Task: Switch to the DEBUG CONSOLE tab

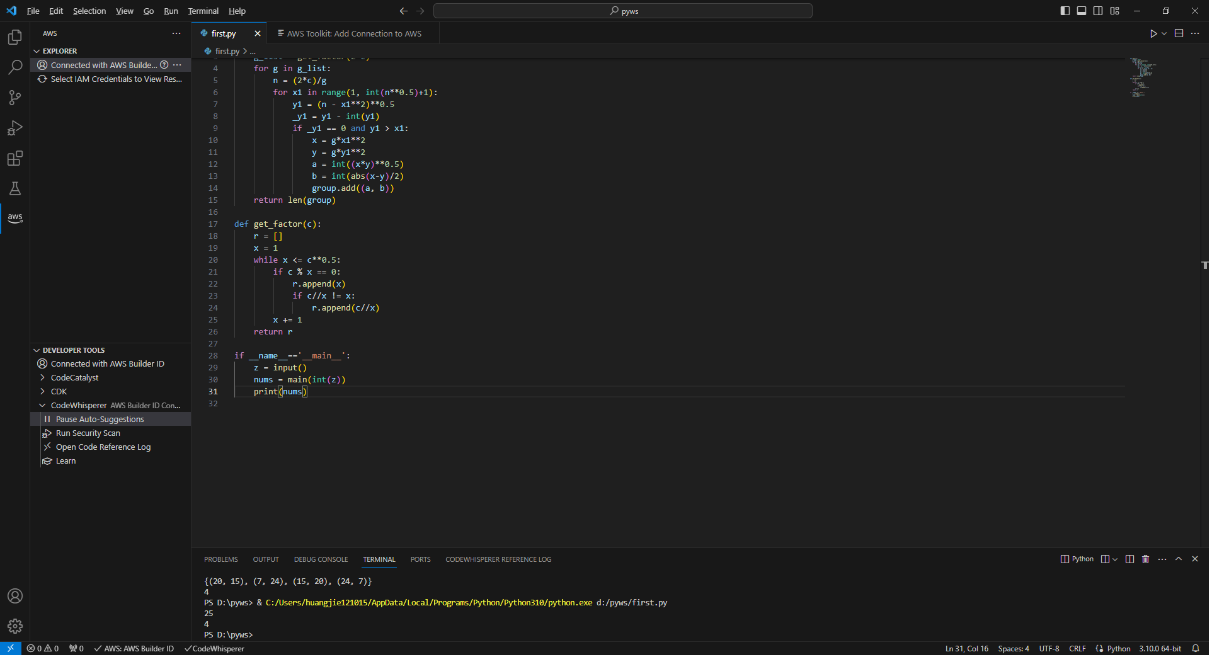Action: click(321, 559)
